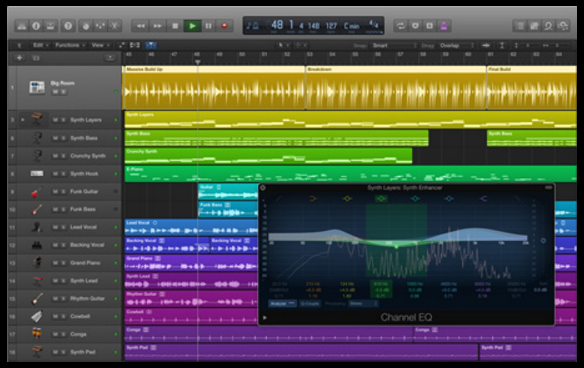This screenshot has height=368, width=584.
Task: Mute the Synth Pad track
Action: coord(55,352)
